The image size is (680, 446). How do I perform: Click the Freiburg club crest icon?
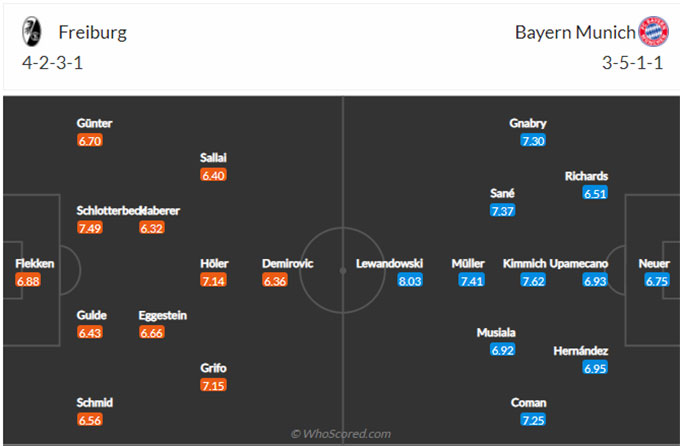(x=31, y=31)
